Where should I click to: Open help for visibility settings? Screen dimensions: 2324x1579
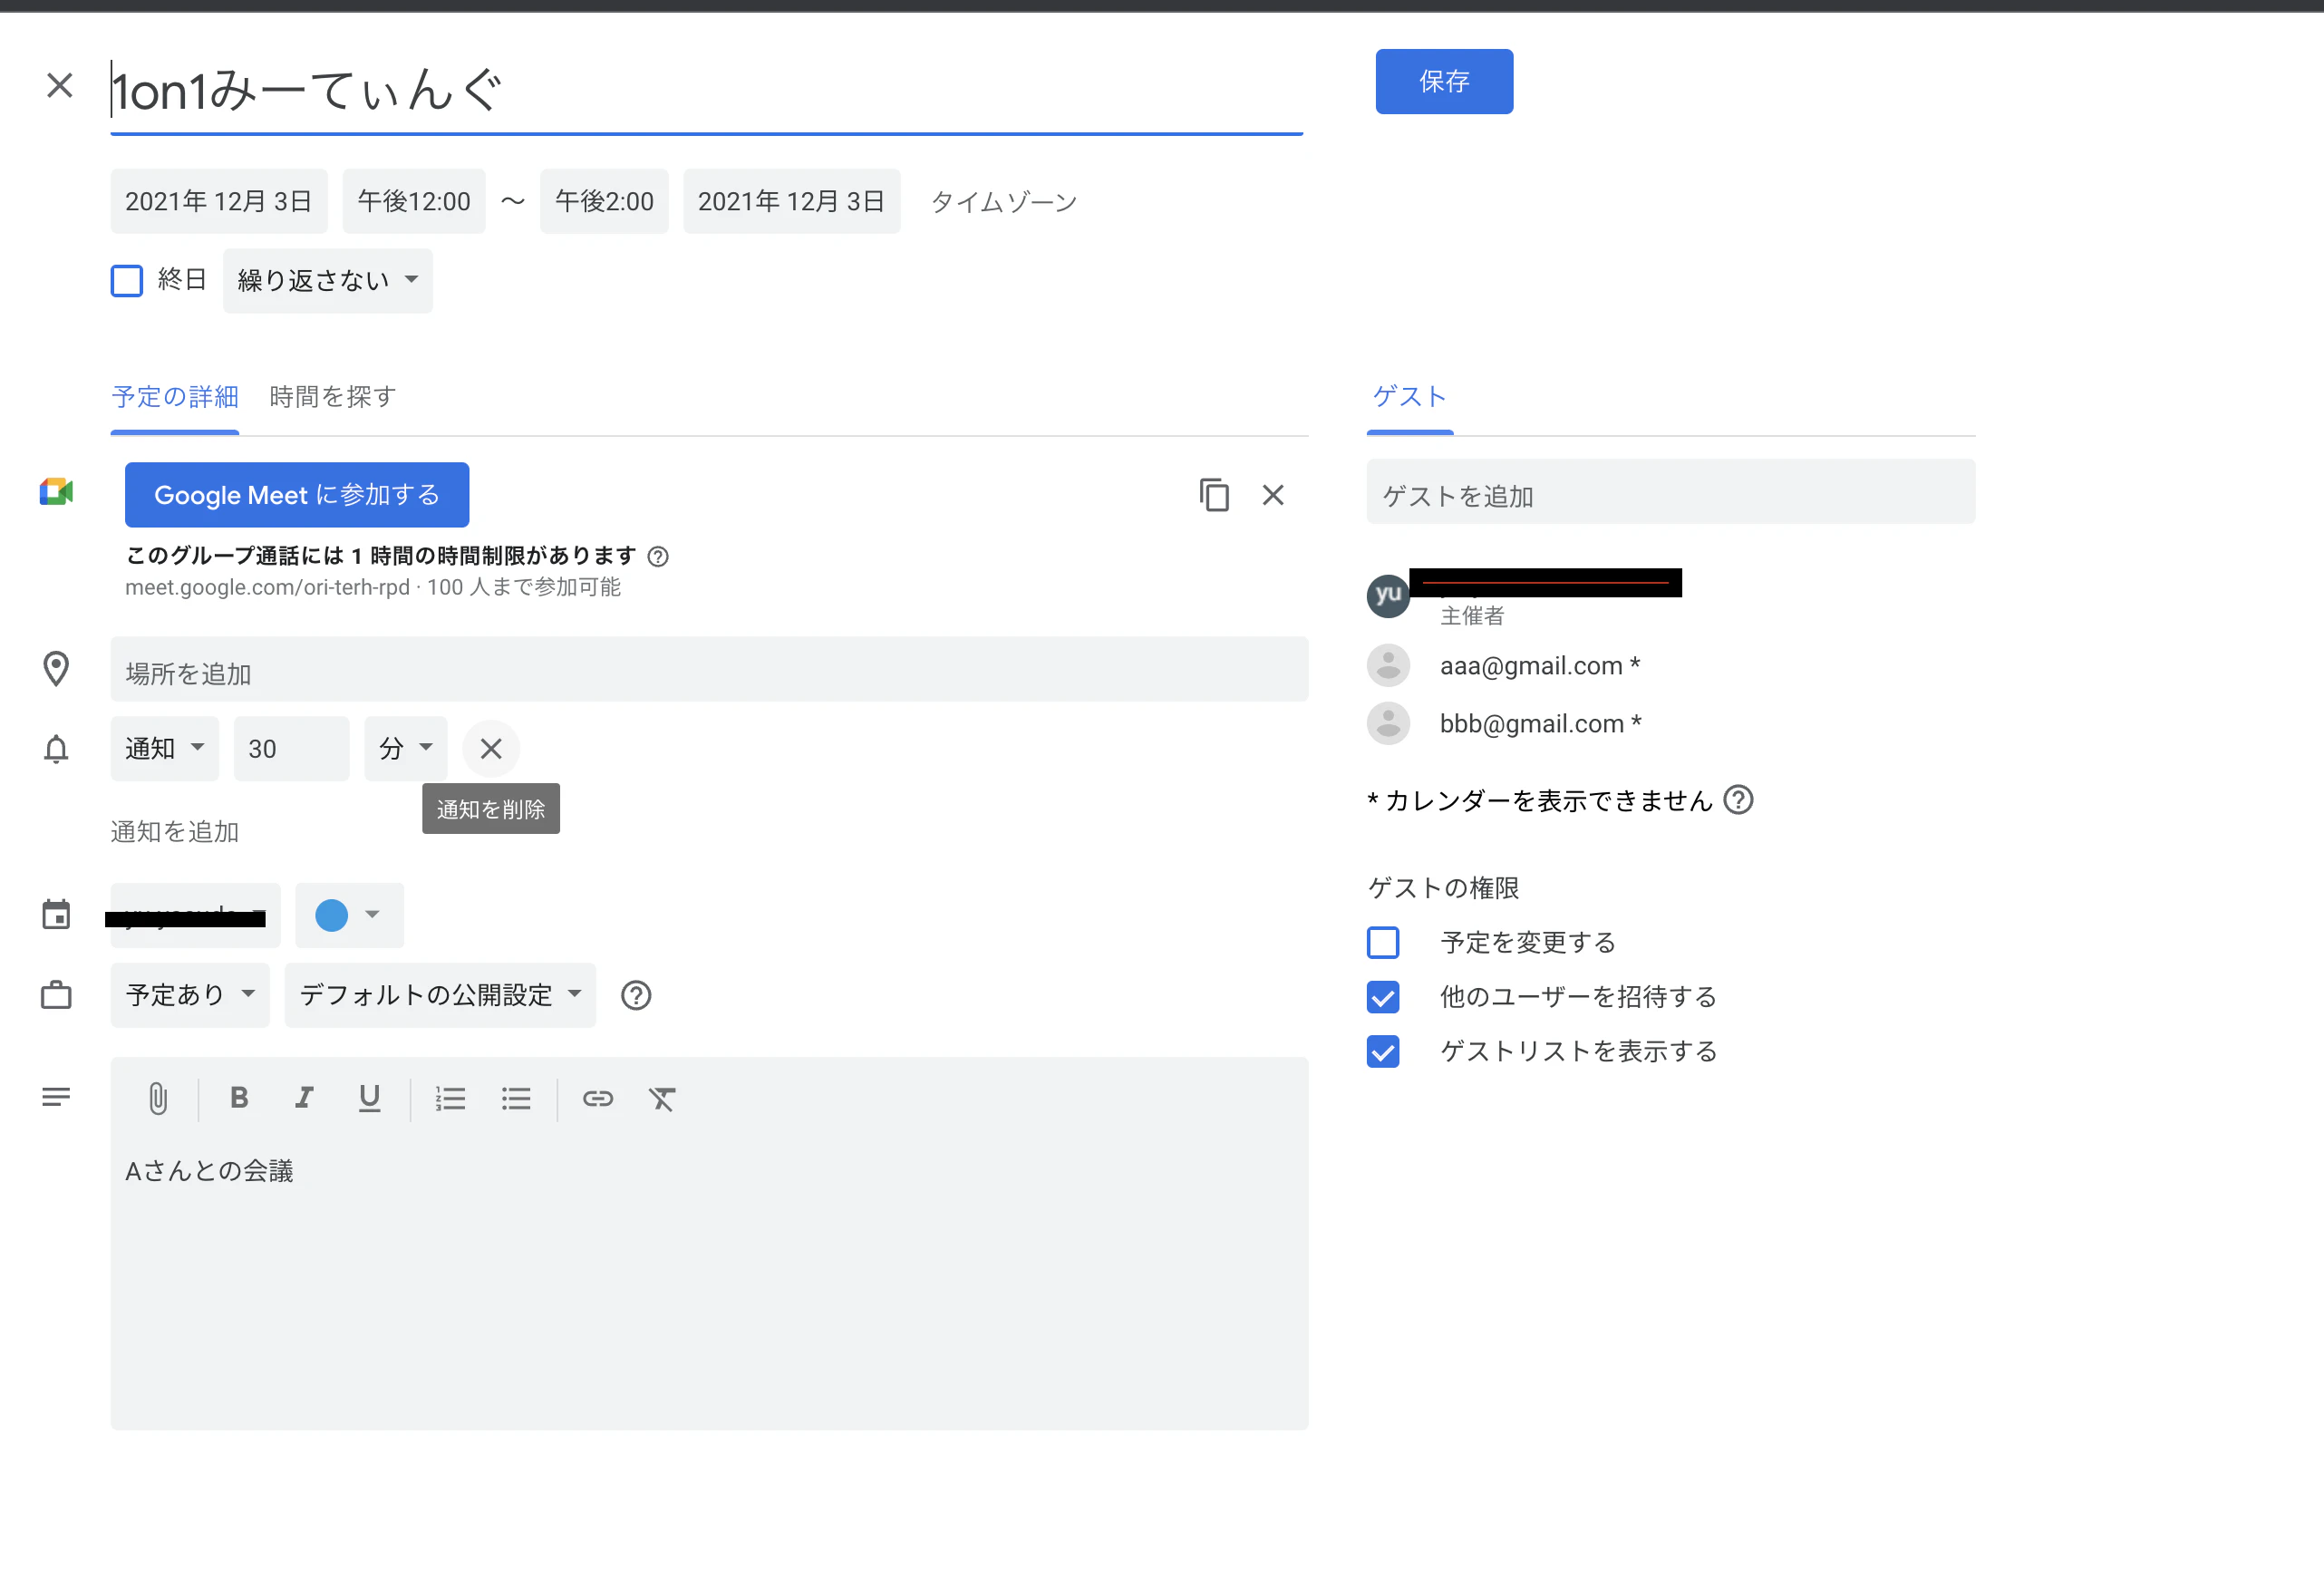(636, 995)
